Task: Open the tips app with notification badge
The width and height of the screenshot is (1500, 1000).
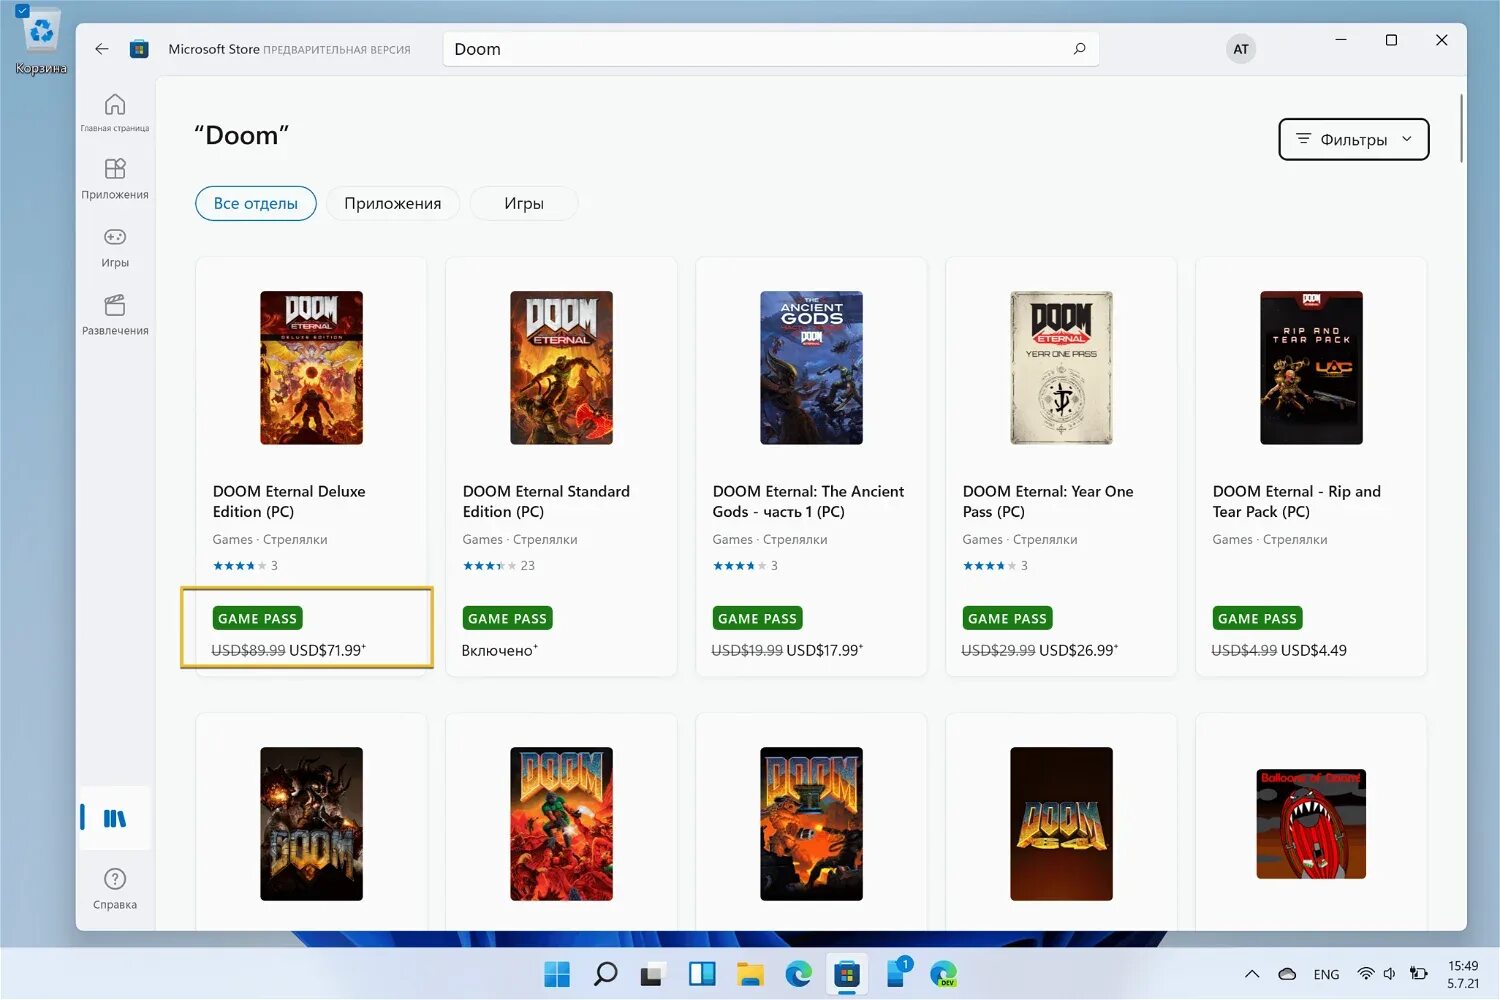Action: coord(897,973)
